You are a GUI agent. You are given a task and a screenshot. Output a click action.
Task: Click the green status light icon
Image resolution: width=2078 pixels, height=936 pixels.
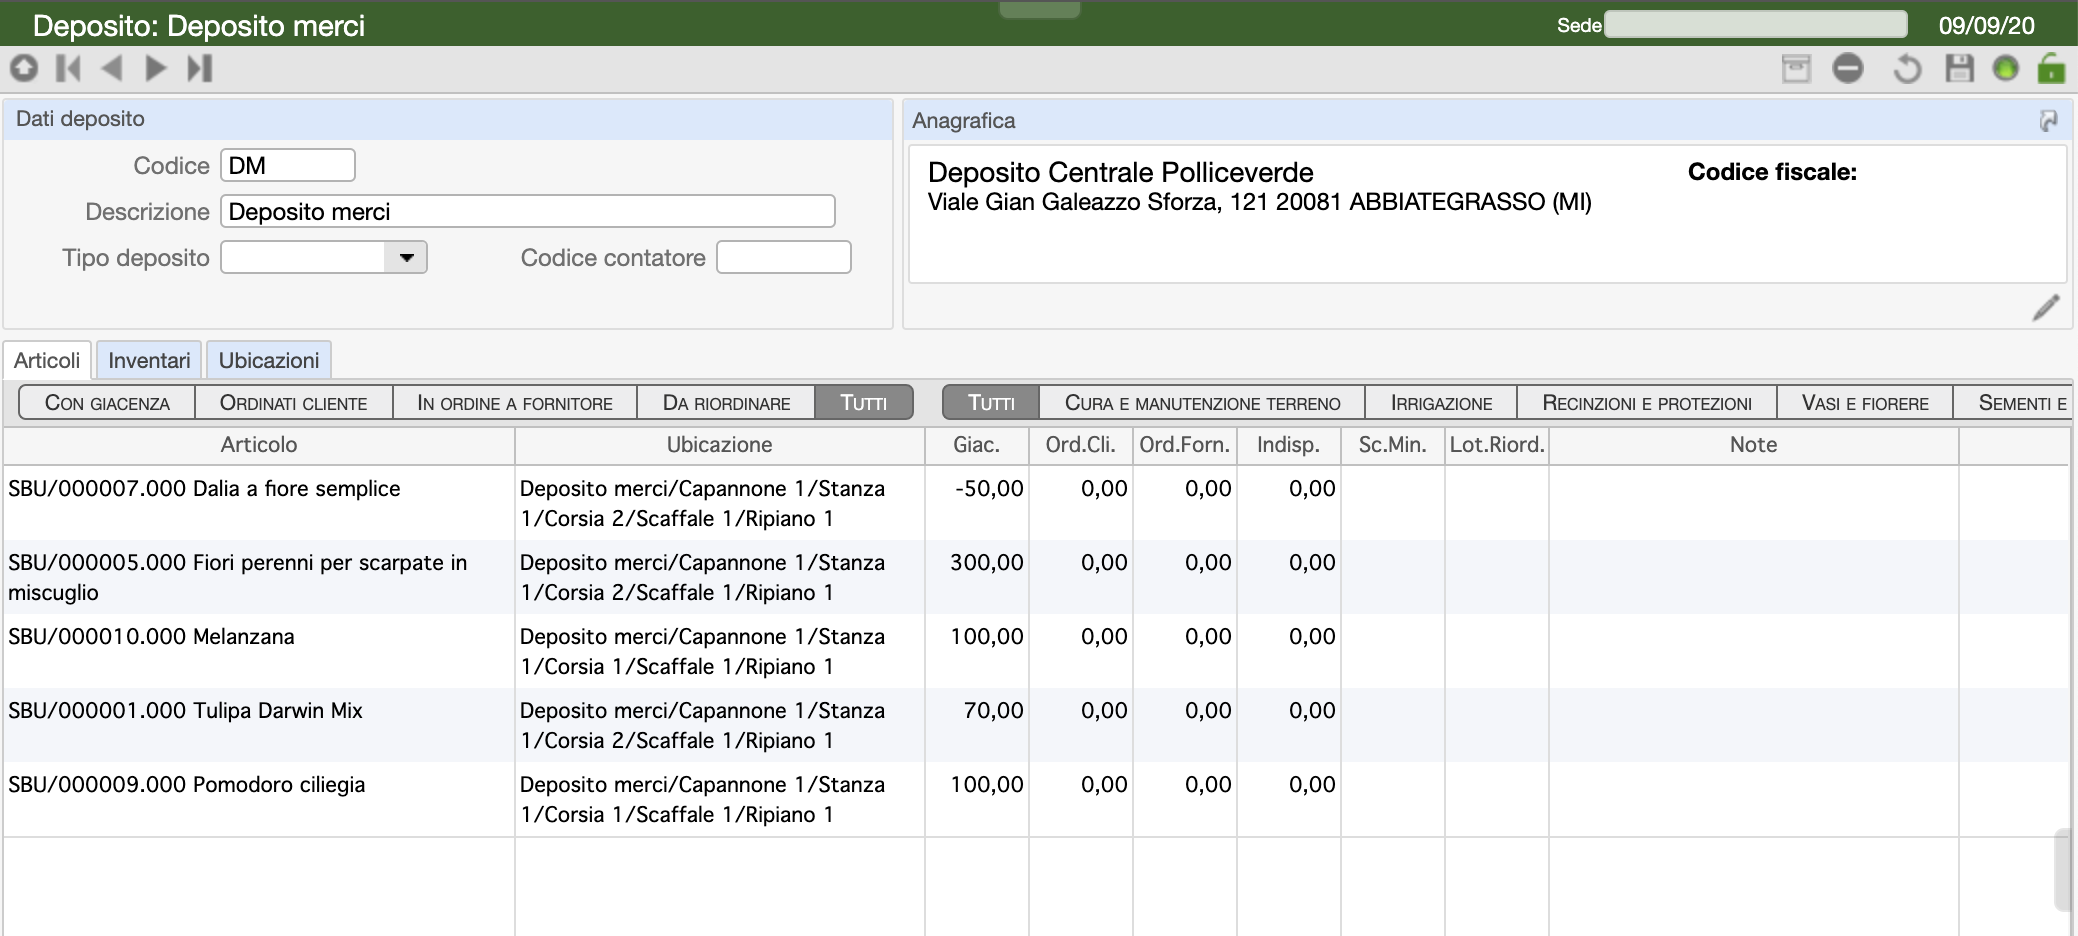(2005, 68)
